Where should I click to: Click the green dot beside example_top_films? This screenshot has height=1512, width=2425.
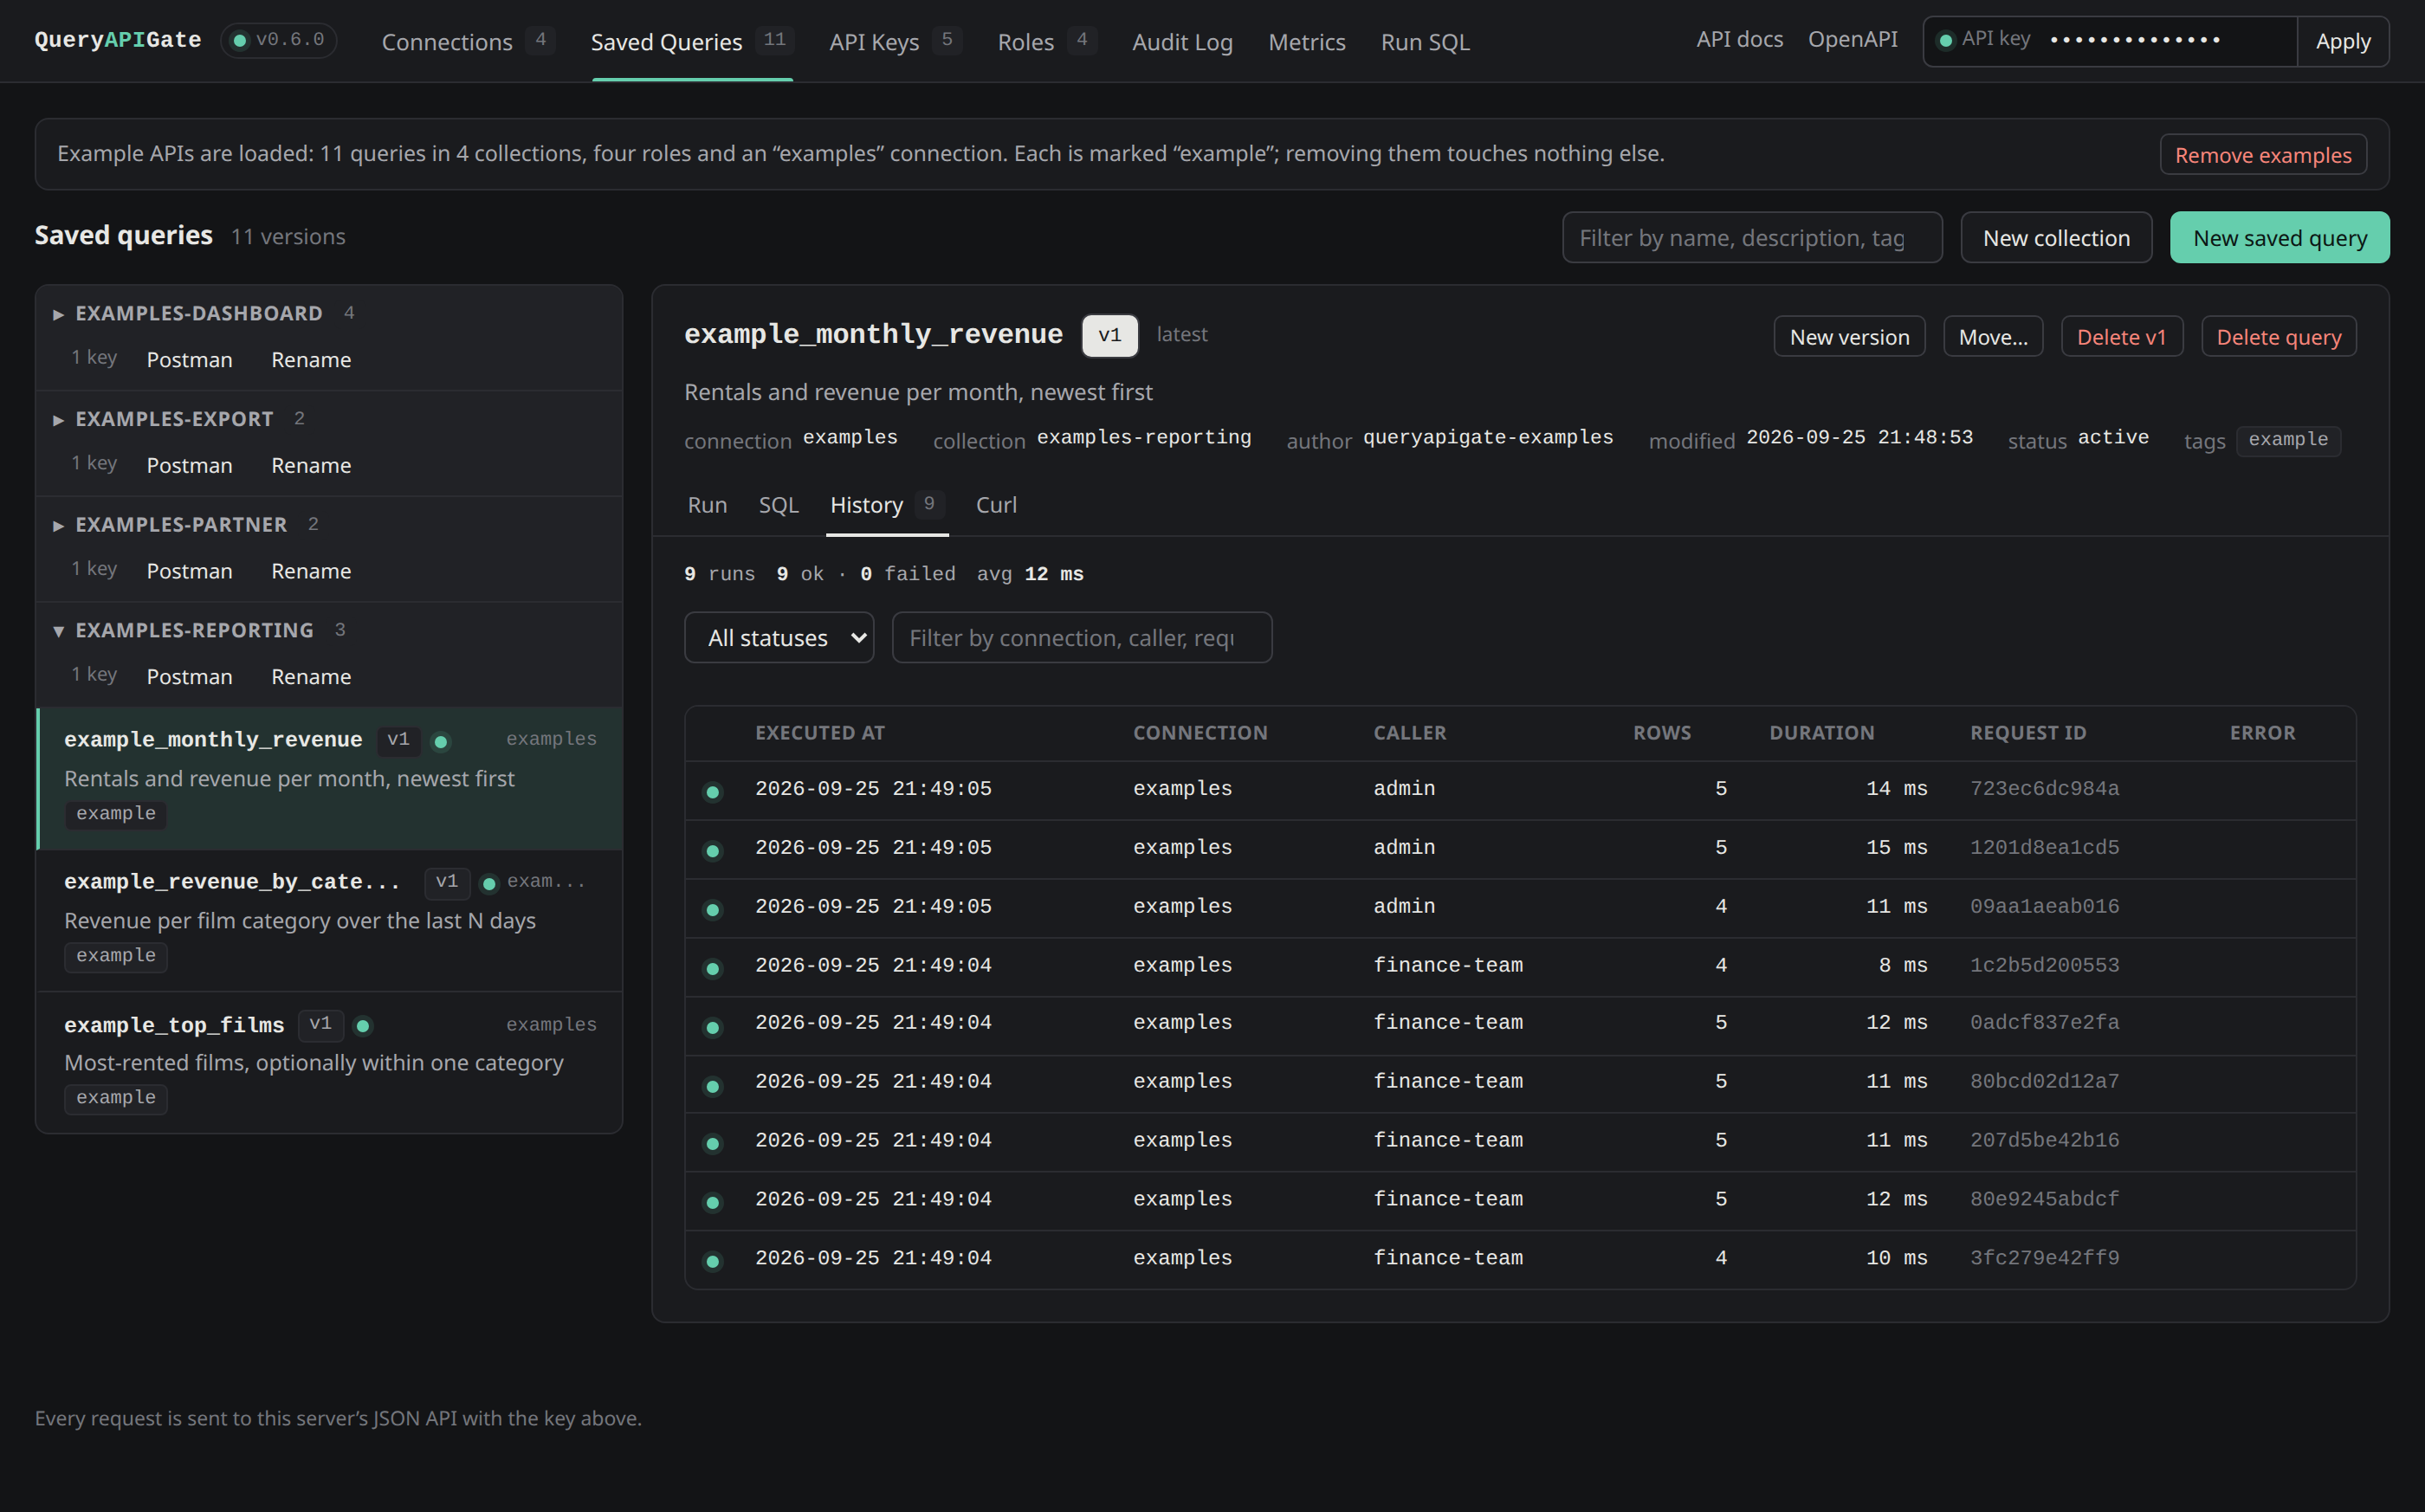click(363, 1026)
